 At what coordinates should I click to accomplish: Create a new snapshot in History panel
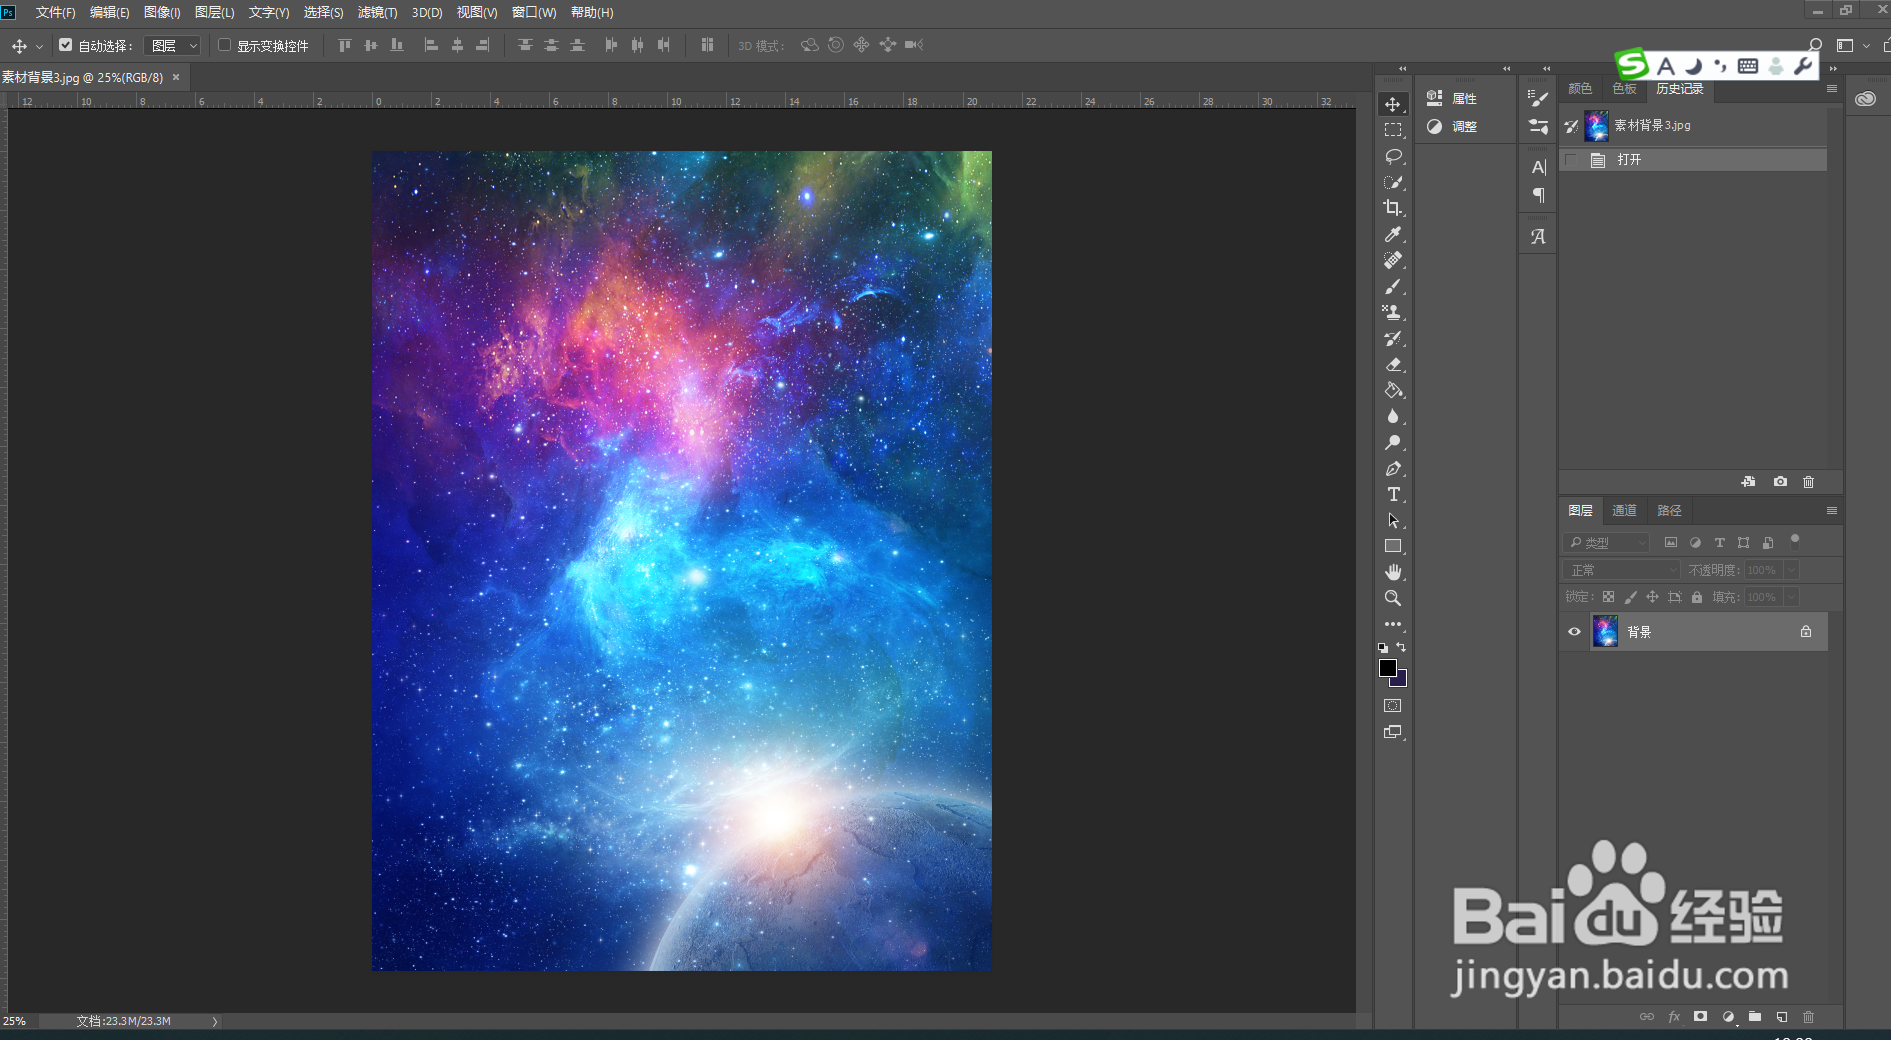point(1780,481)
